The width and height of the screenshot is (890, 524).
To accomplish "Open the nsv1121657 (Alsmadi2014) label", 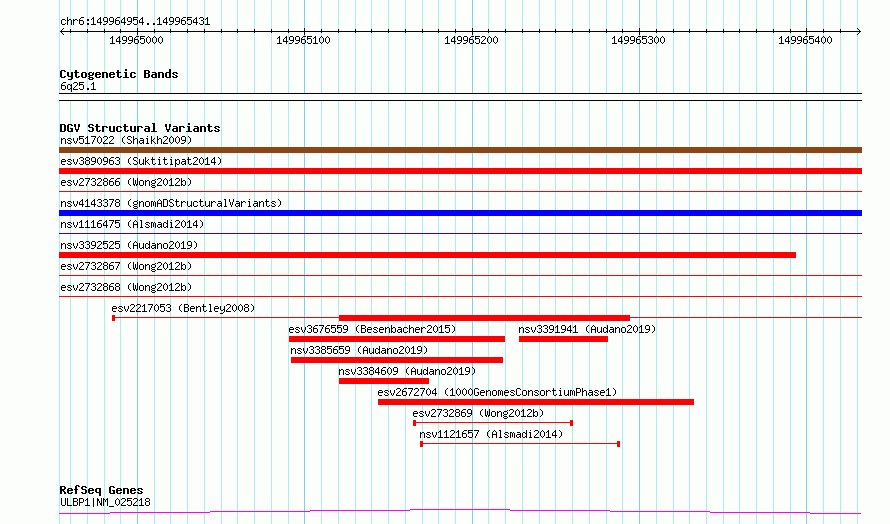I will (491, 434).
